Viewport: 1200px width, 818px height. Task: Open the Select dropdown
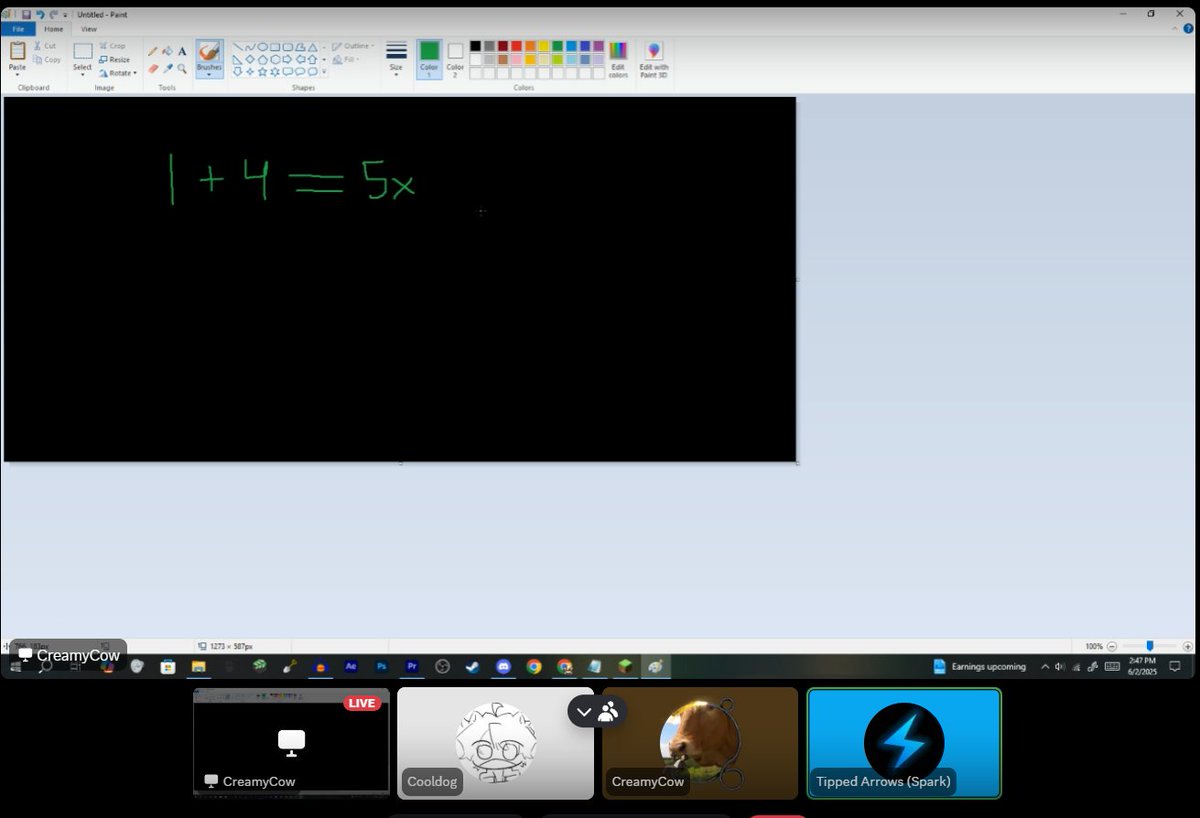tap(82, 74)
